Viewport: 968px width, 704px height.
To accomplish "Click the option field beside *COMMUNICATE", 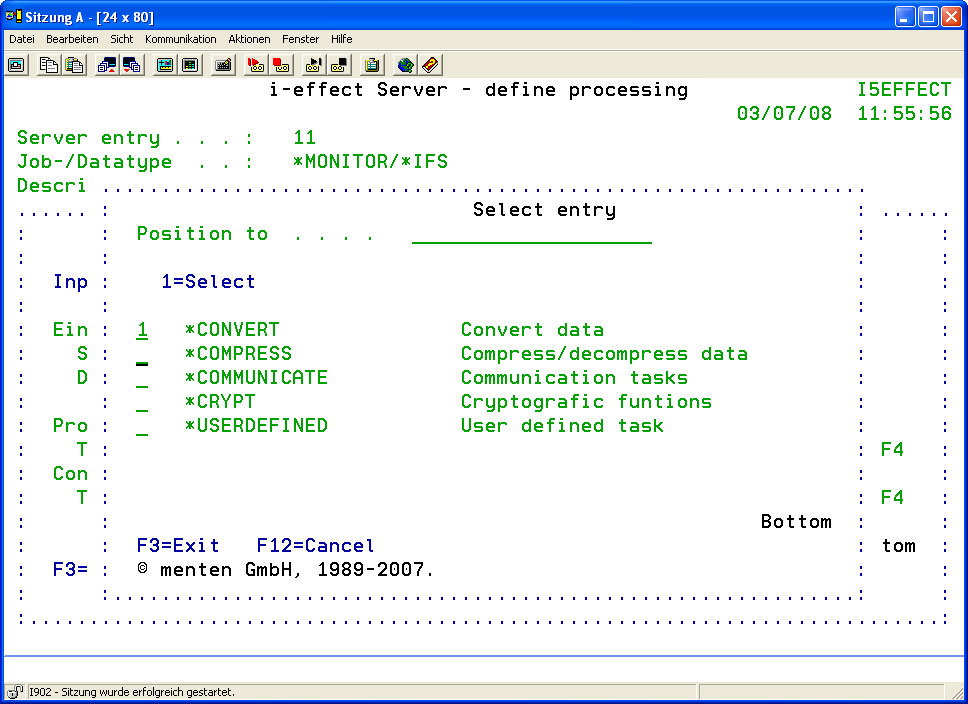I will pyautogui.click(x=142, y=378).
